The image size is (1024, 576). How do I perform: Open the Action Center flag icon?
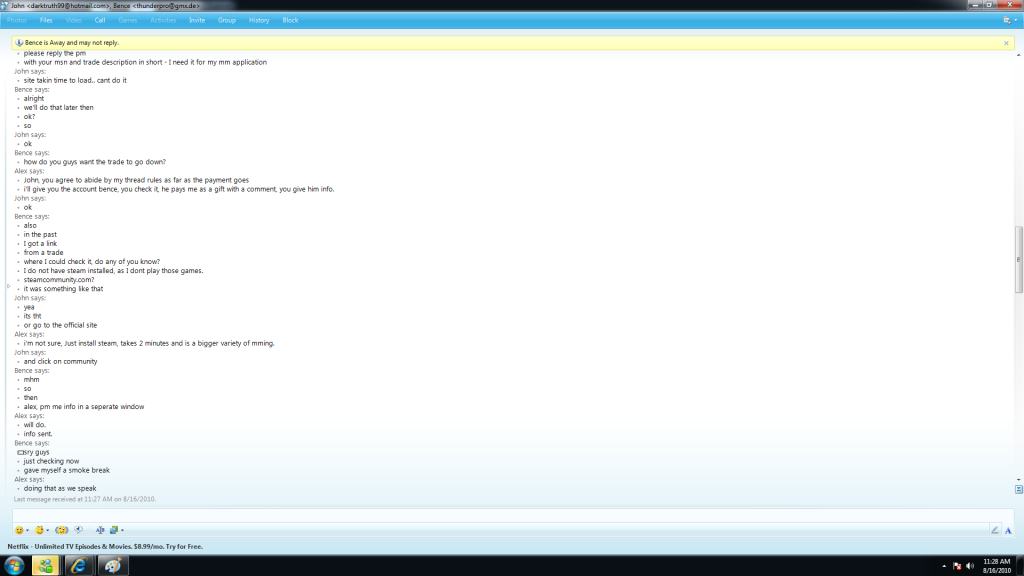click(957, 566)
